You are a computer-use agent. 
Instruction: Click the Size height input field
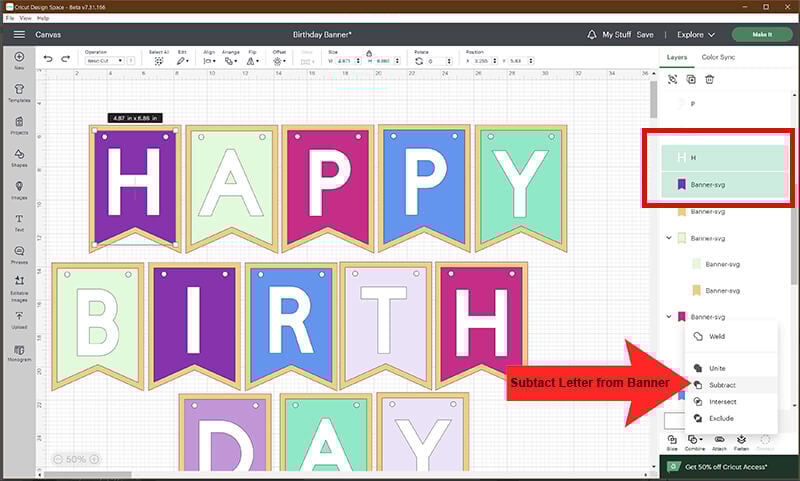pos(386,61)
